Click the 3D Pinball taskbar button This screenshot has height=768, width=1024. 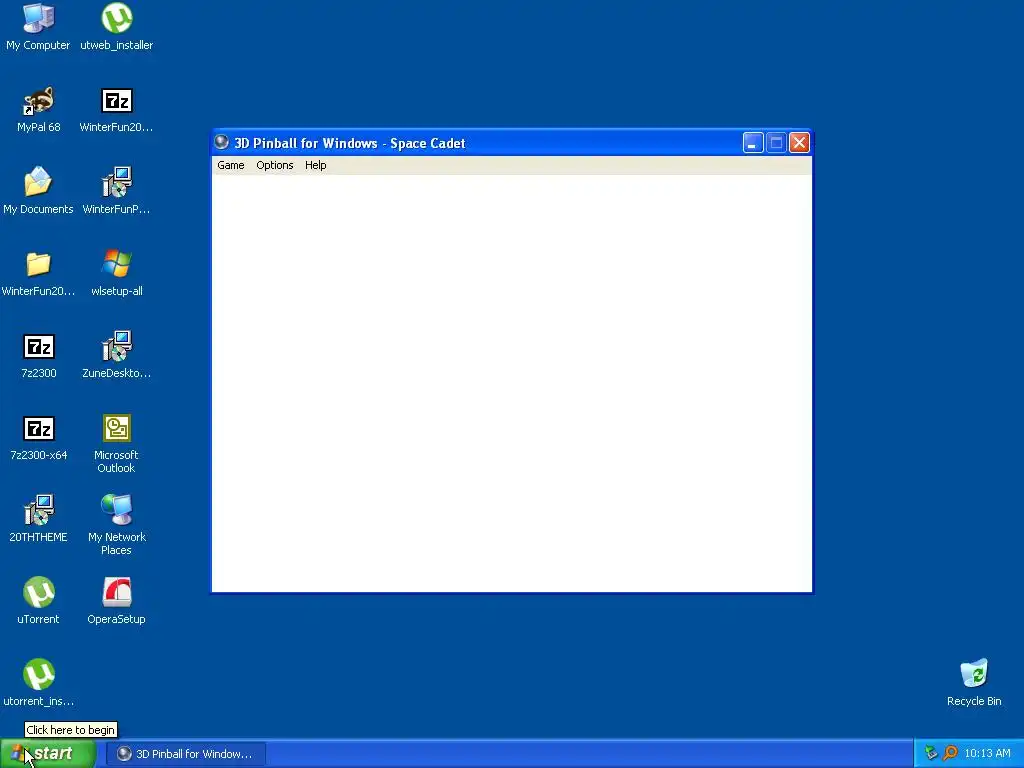click(185, 754)
